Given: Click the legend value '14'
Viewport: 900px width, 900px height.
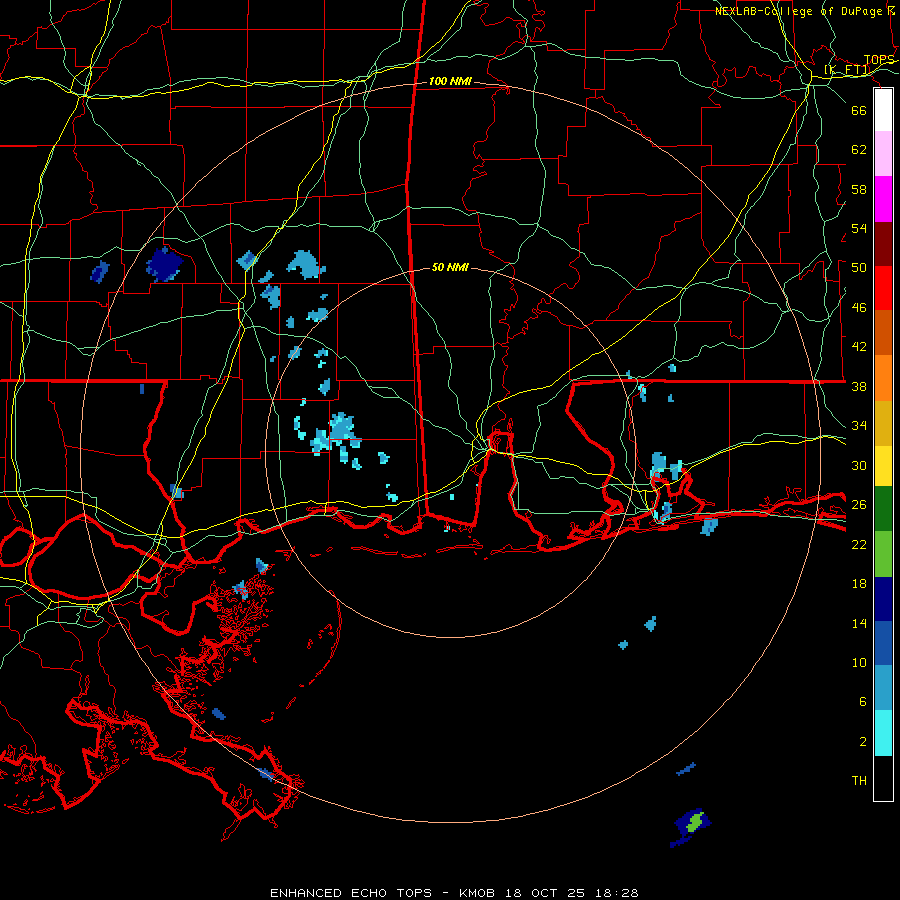Looking at the screenshot, I should 859,624.
